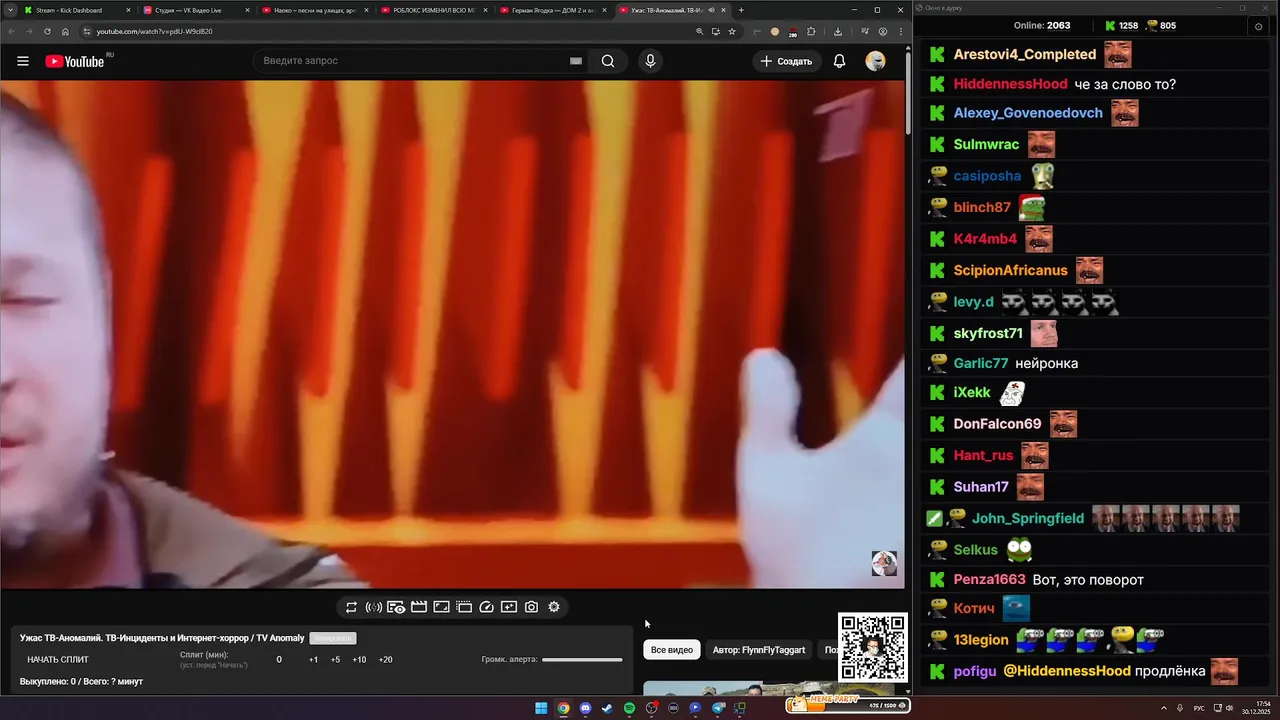Image resolution: width=1280 pixels, height=720 pixels.
Task: Add +20 minutes to split
Action: [385, 660]
